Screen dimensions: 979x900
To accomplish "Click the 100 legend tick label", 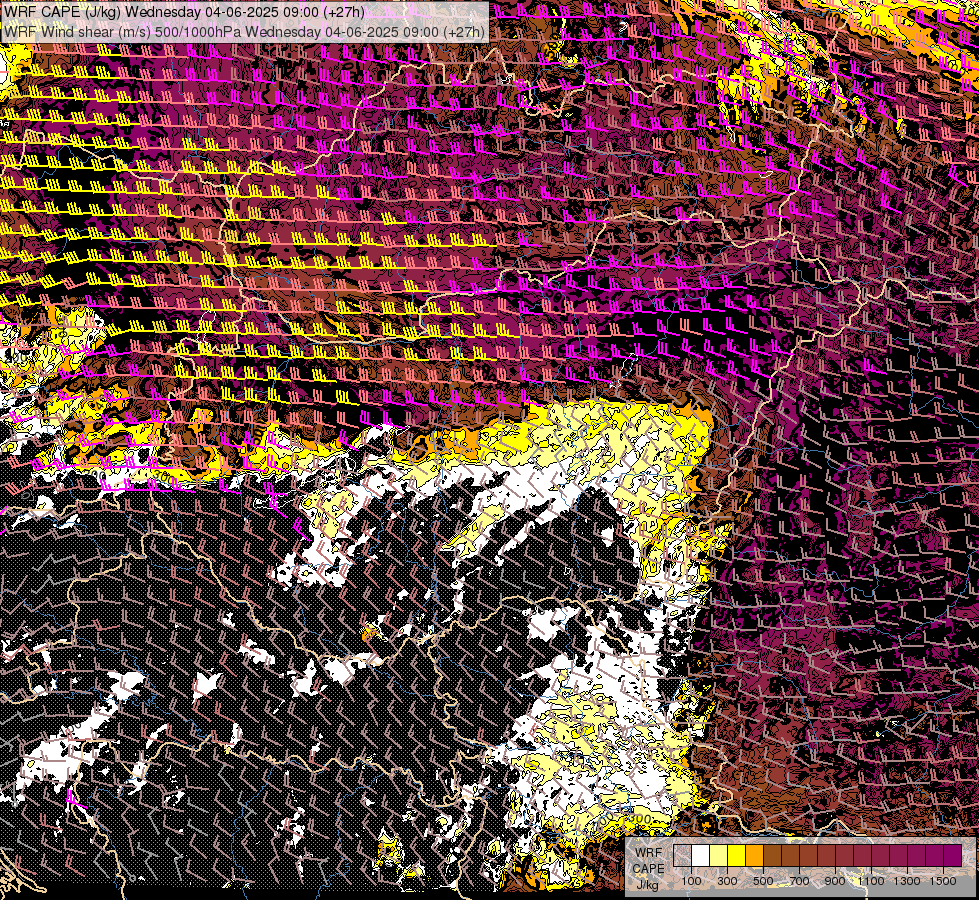I will tap(691, 881).
